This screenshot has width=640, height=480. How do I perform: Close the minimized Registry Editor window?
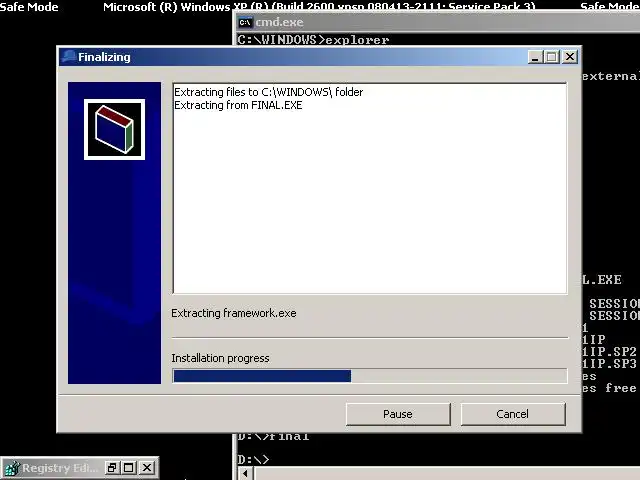tap(147, 468)
